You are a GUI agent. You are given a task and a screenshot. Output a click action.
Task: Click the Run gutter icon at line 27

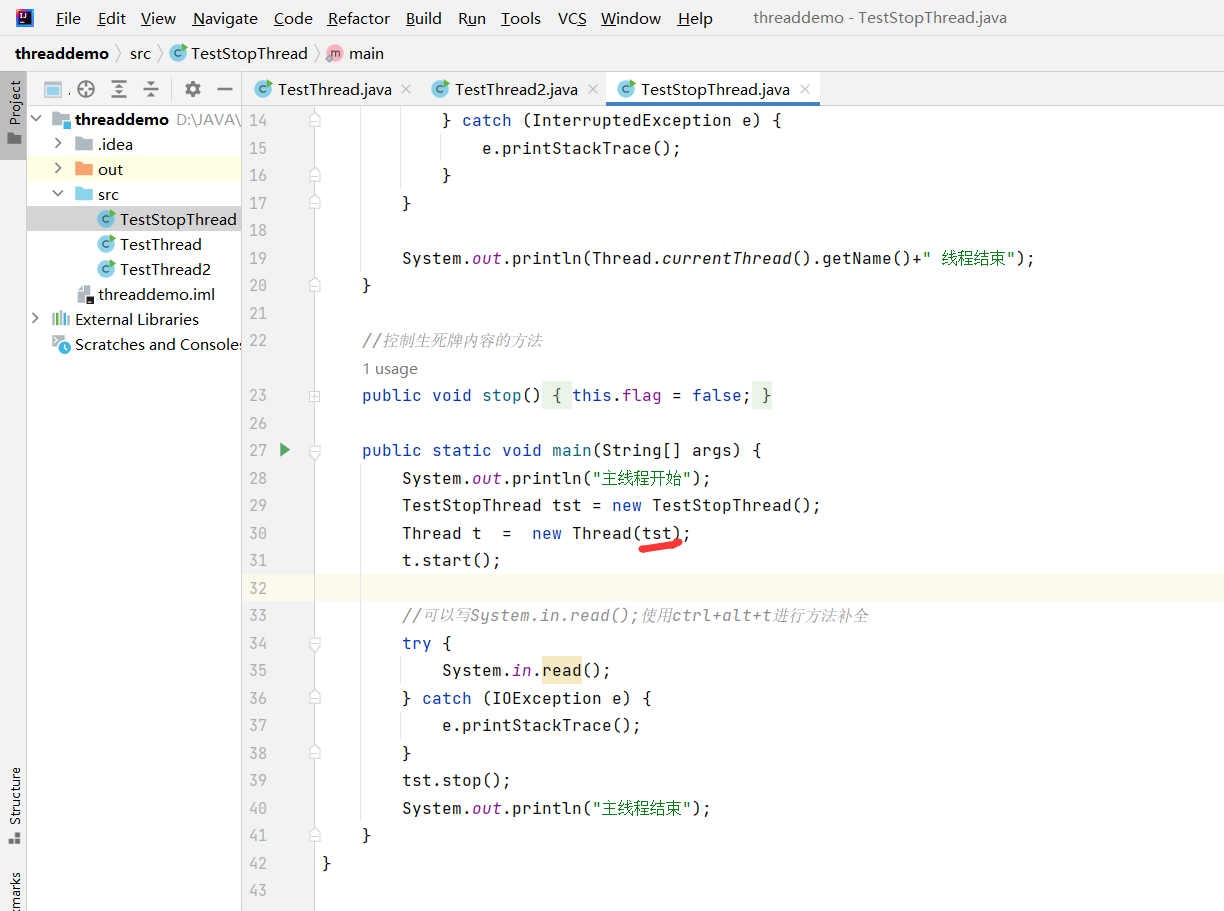(x=285, y=450)
